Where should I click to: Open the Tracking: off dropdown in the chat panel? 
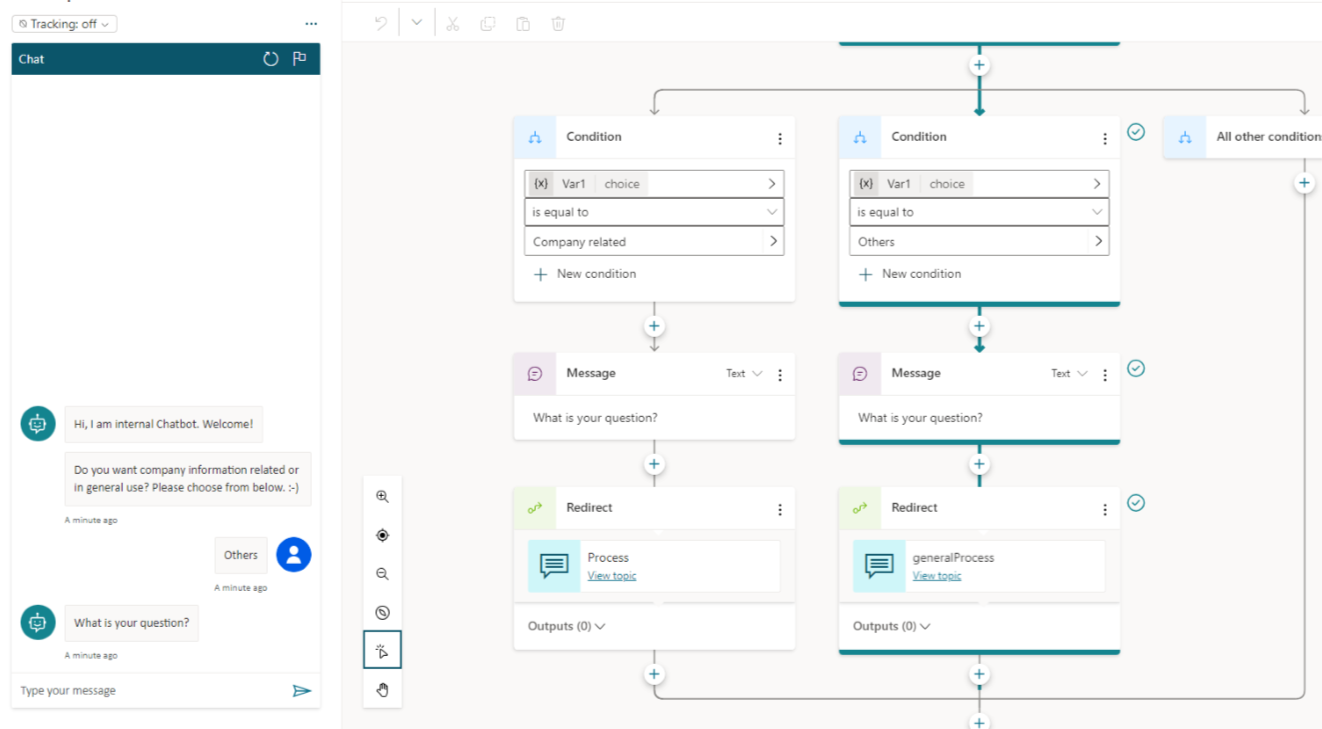click(x=64, y=23)
